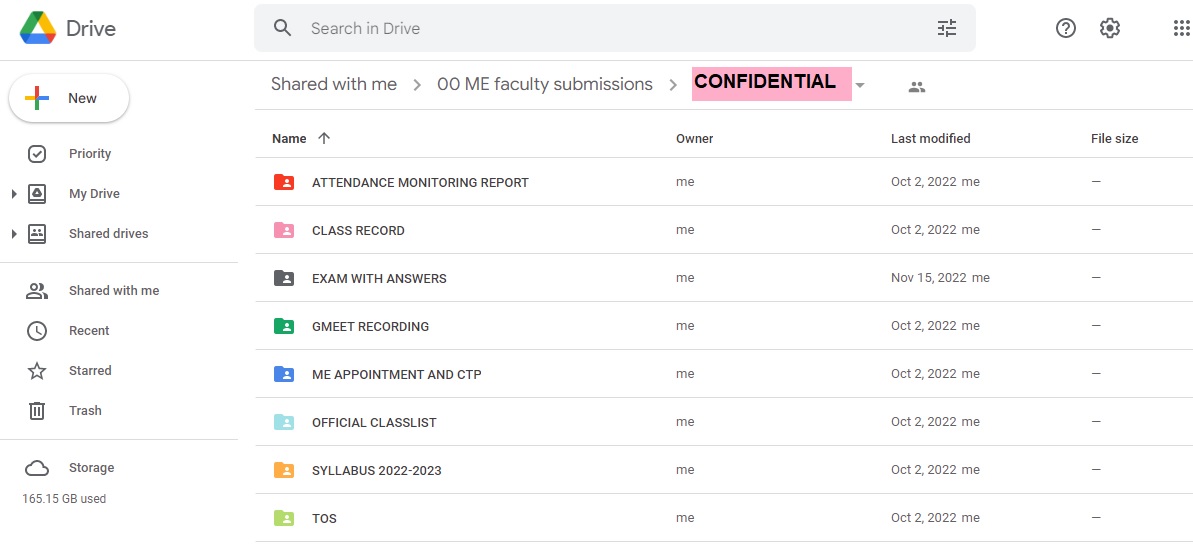Click the green GMEET RECORDING folder icon
The width and height of the screenshot is (1193, 550).
[284, 326]
